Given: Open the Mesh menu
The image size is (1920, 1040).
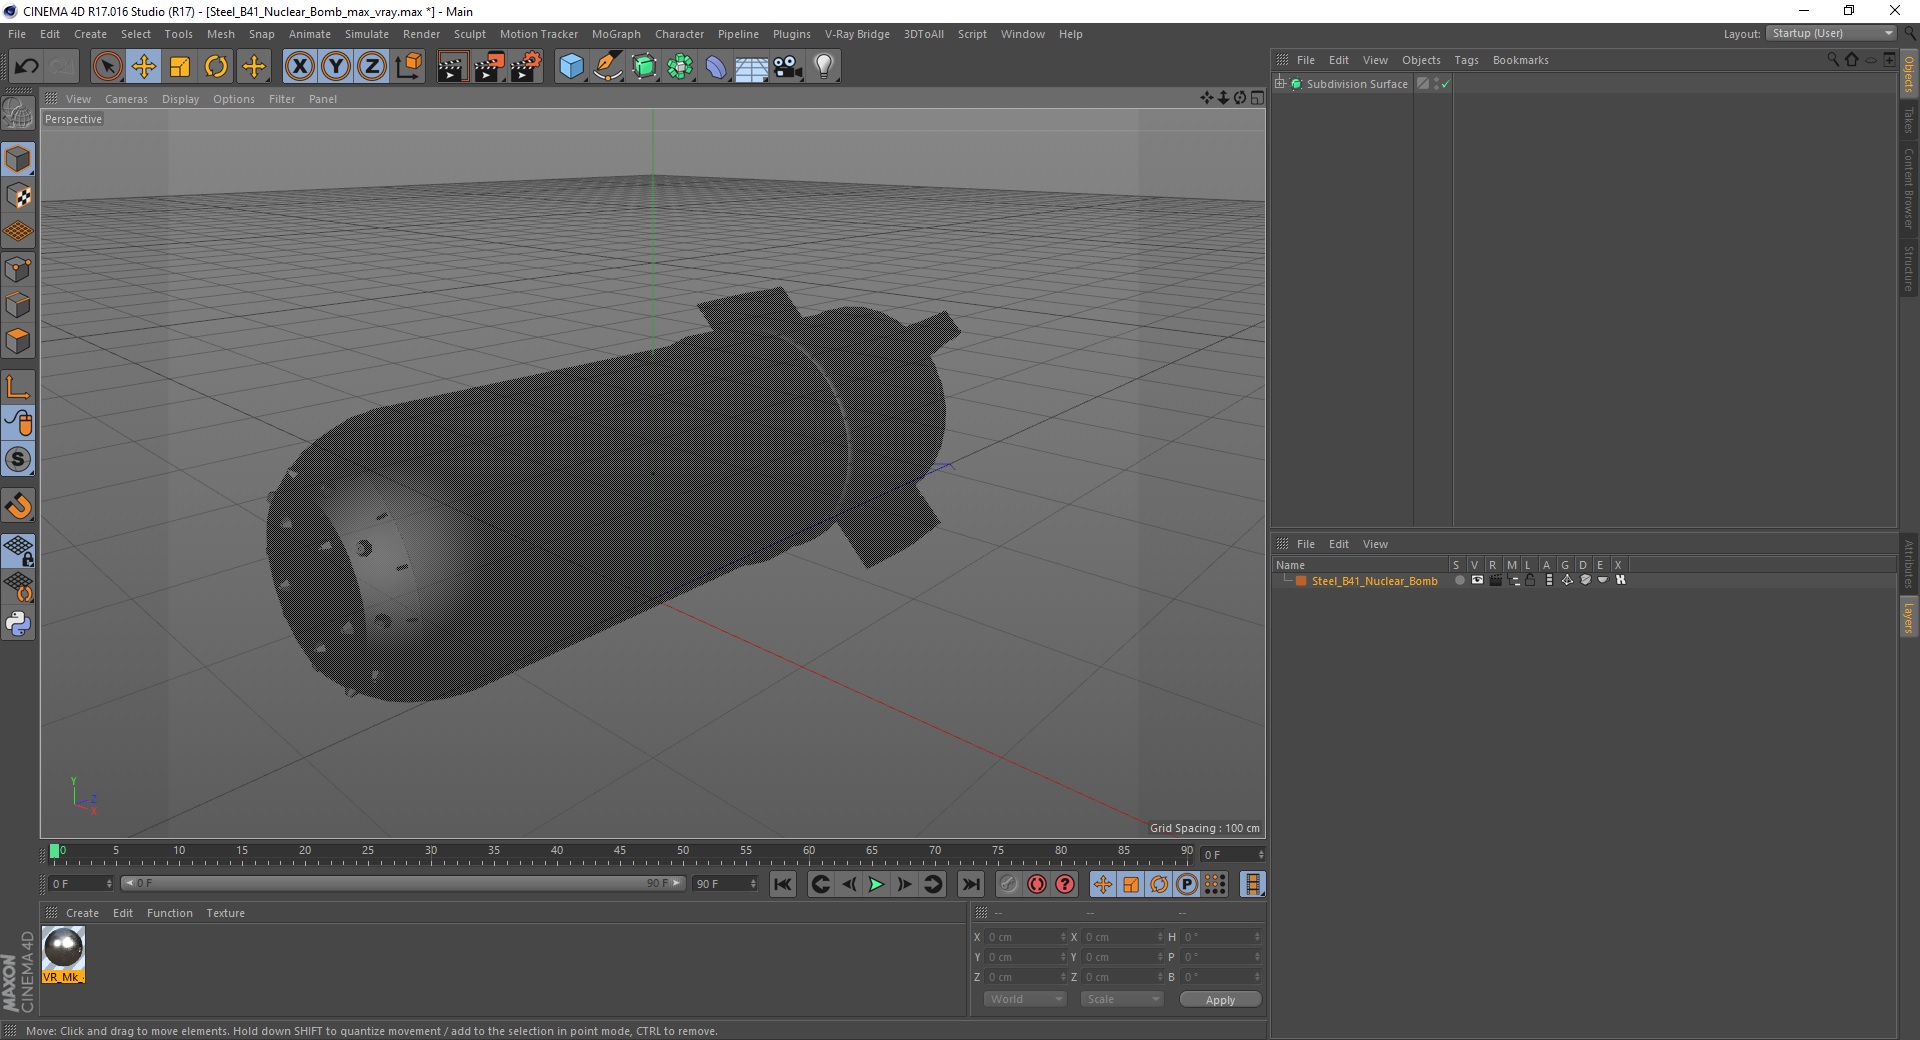Looking at the screenshot, I should pyautogui.click(x=220, y=34).
